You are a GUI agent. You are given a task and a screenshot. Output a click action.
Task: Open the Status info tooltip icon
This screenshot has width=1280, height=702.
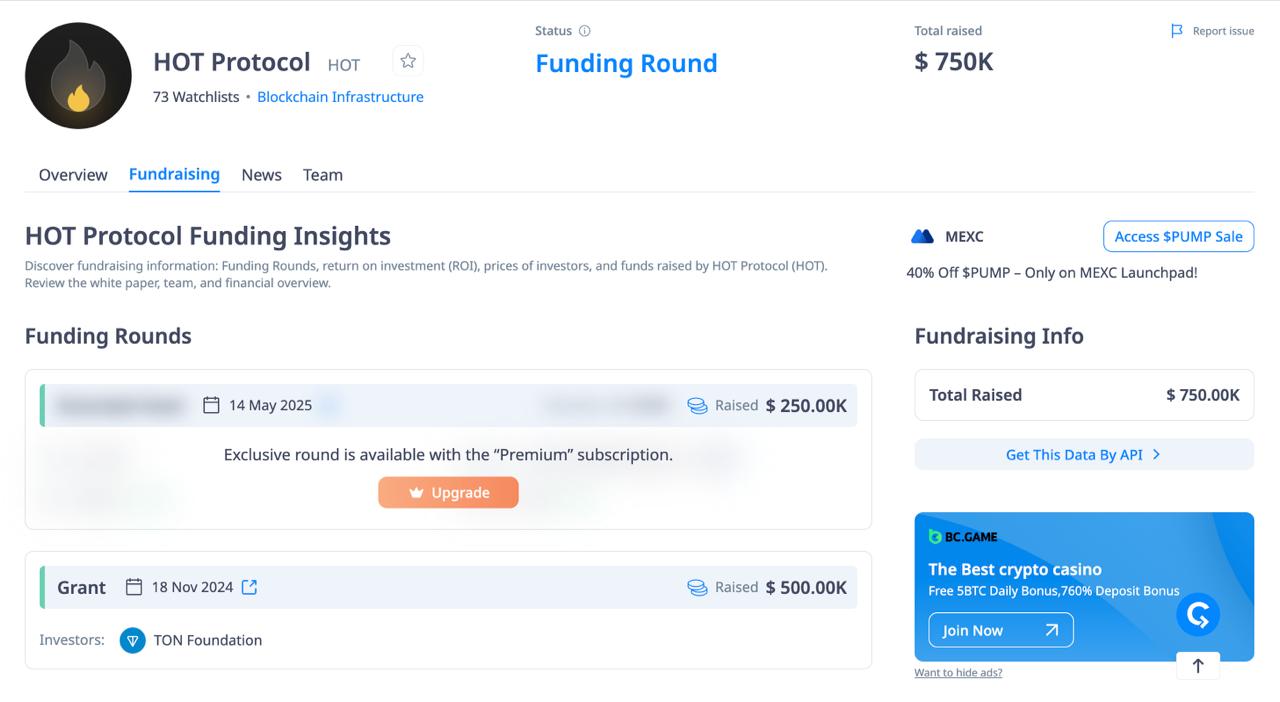click(585, 31)
